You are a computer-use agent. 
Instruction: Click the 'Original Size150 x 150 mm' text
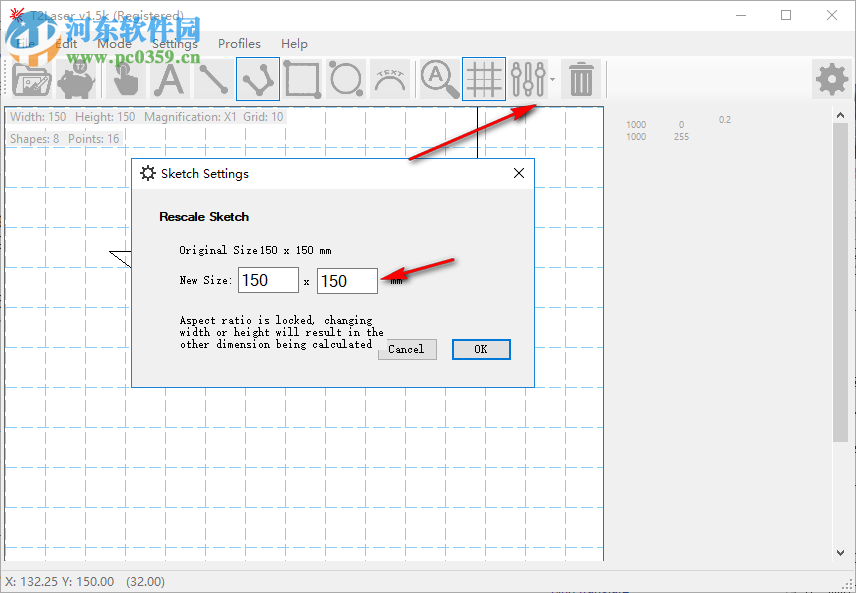(255, 251)
